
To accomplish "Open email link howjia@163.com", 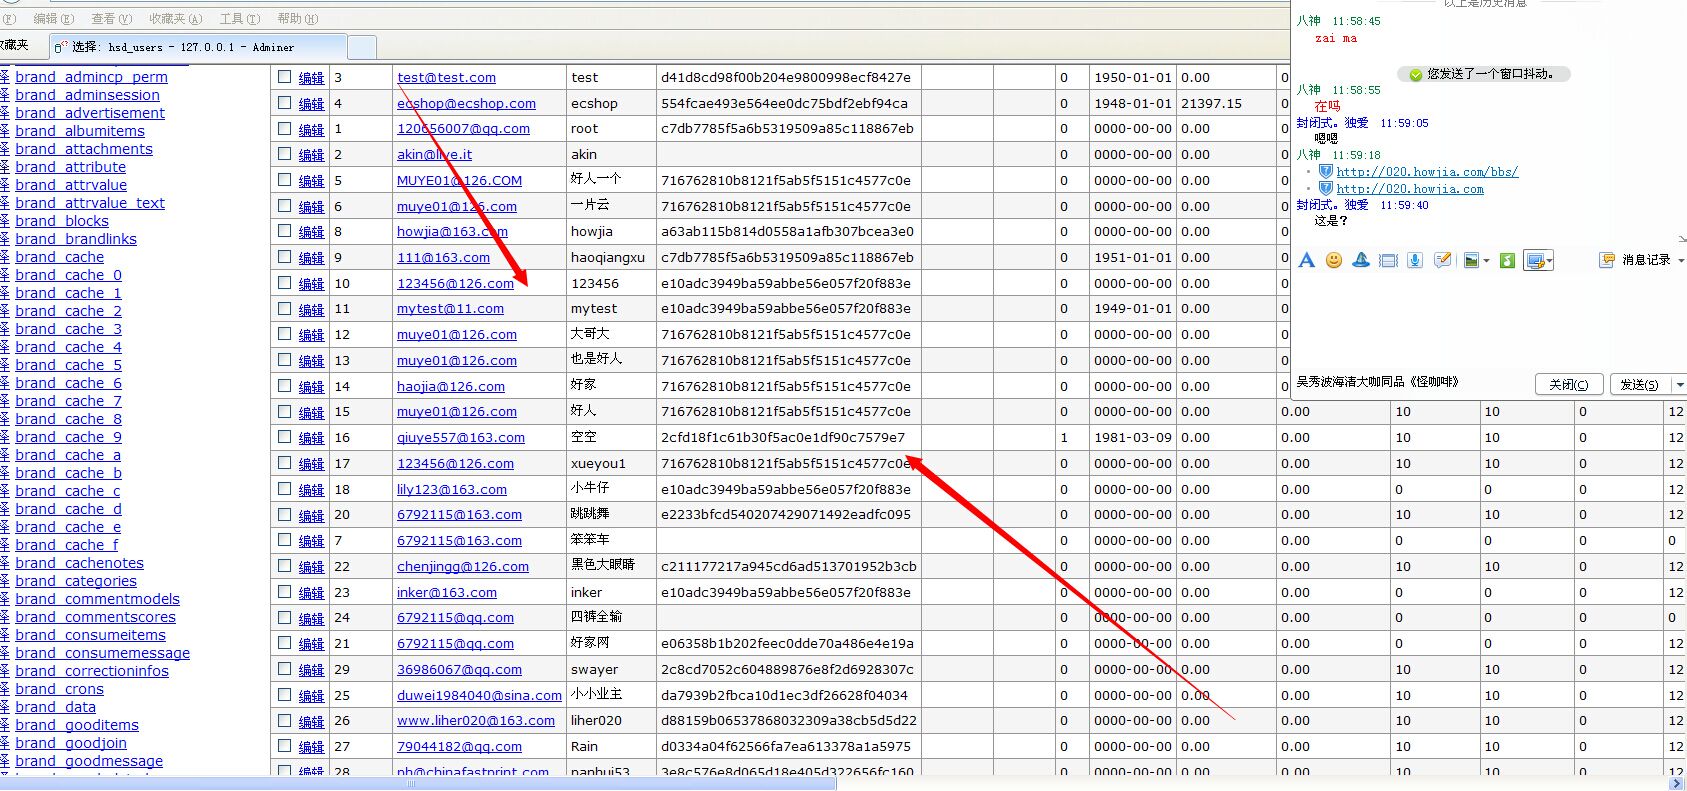I will point(452,231).
